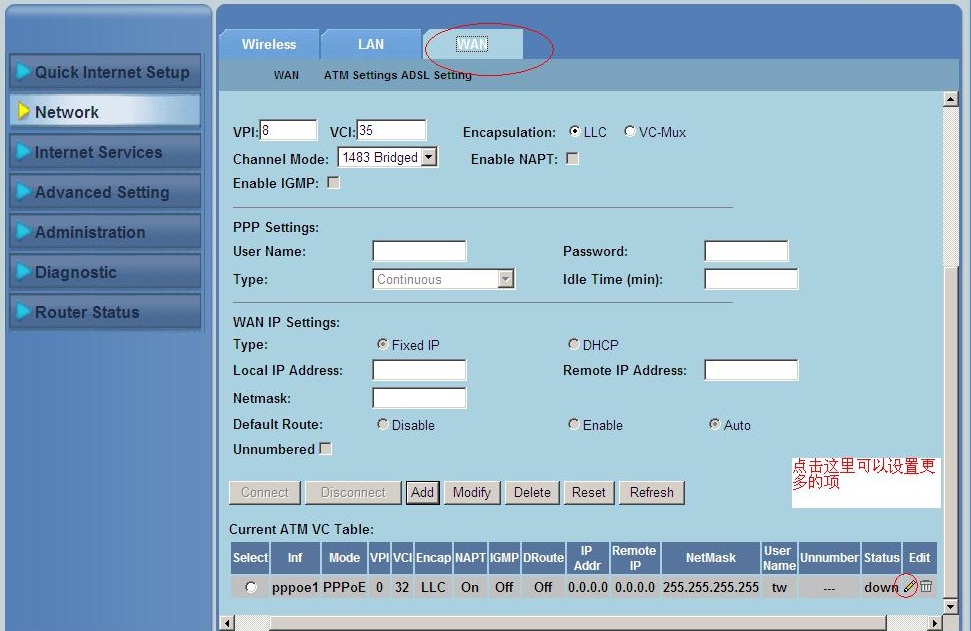Click the horizontal scrollbar thumb

tap(578, 622)
